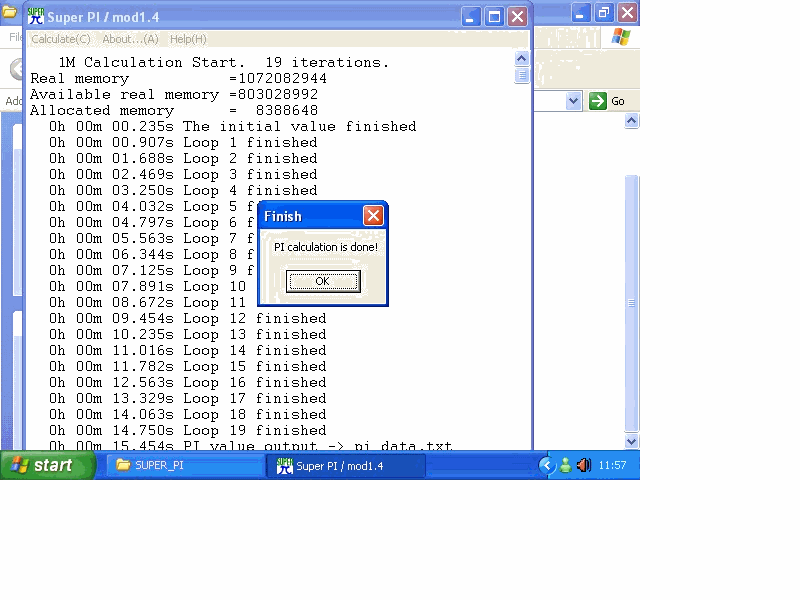
Task: Click the '1M Calculation Start' line
Action: (x=223, y=63)
